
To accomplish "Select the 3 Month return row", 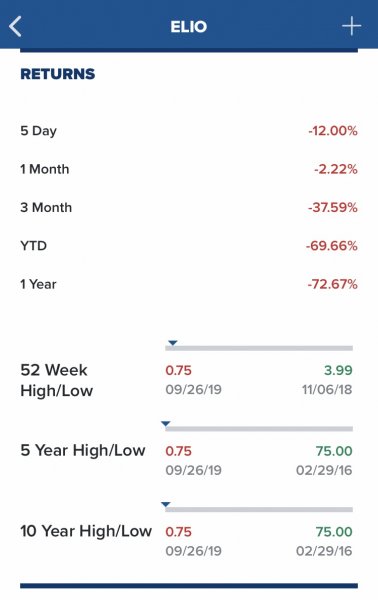I will click(x=189, y=207).
